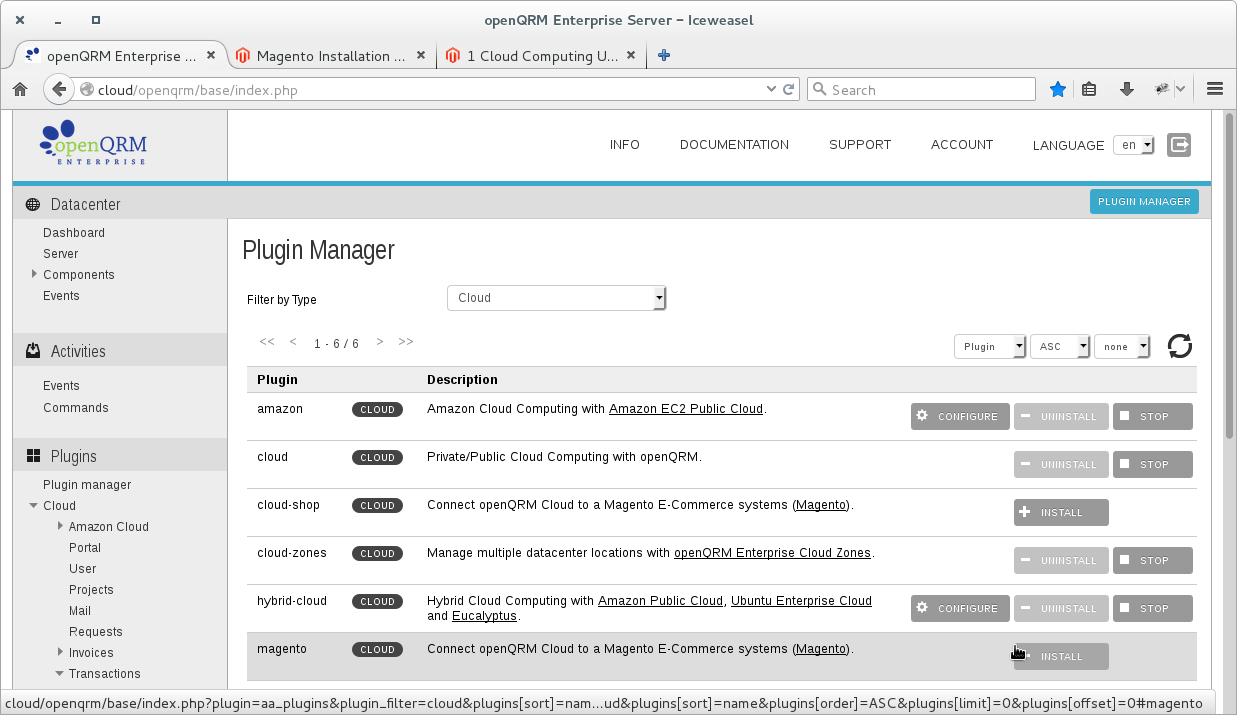Image resolution: width=1237 pixels, height=715 pixels.
Task: Click the Home icon in browser toolbar
Action: tap(20, 89)
